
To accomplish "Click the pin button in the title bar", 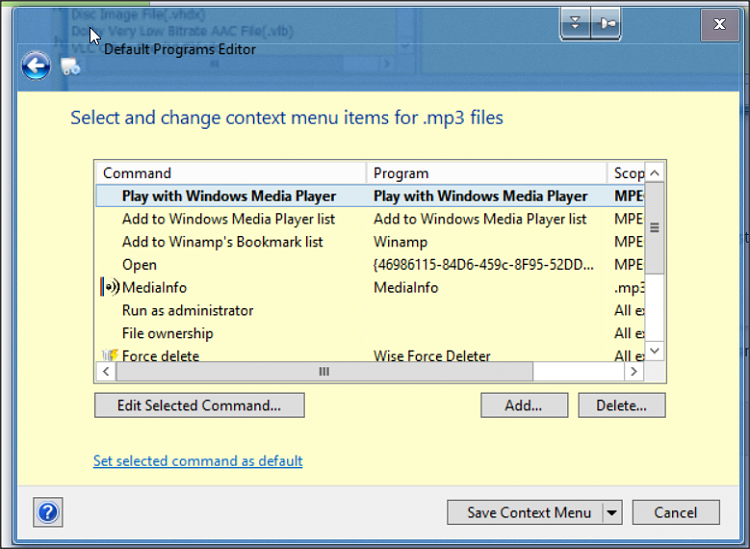I will [606, 23].
